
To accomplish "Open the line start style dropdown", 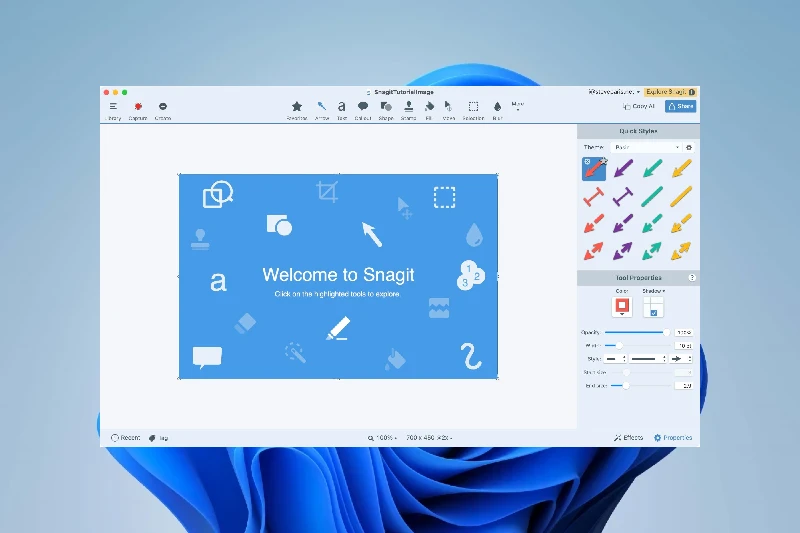I will point(615,359).
